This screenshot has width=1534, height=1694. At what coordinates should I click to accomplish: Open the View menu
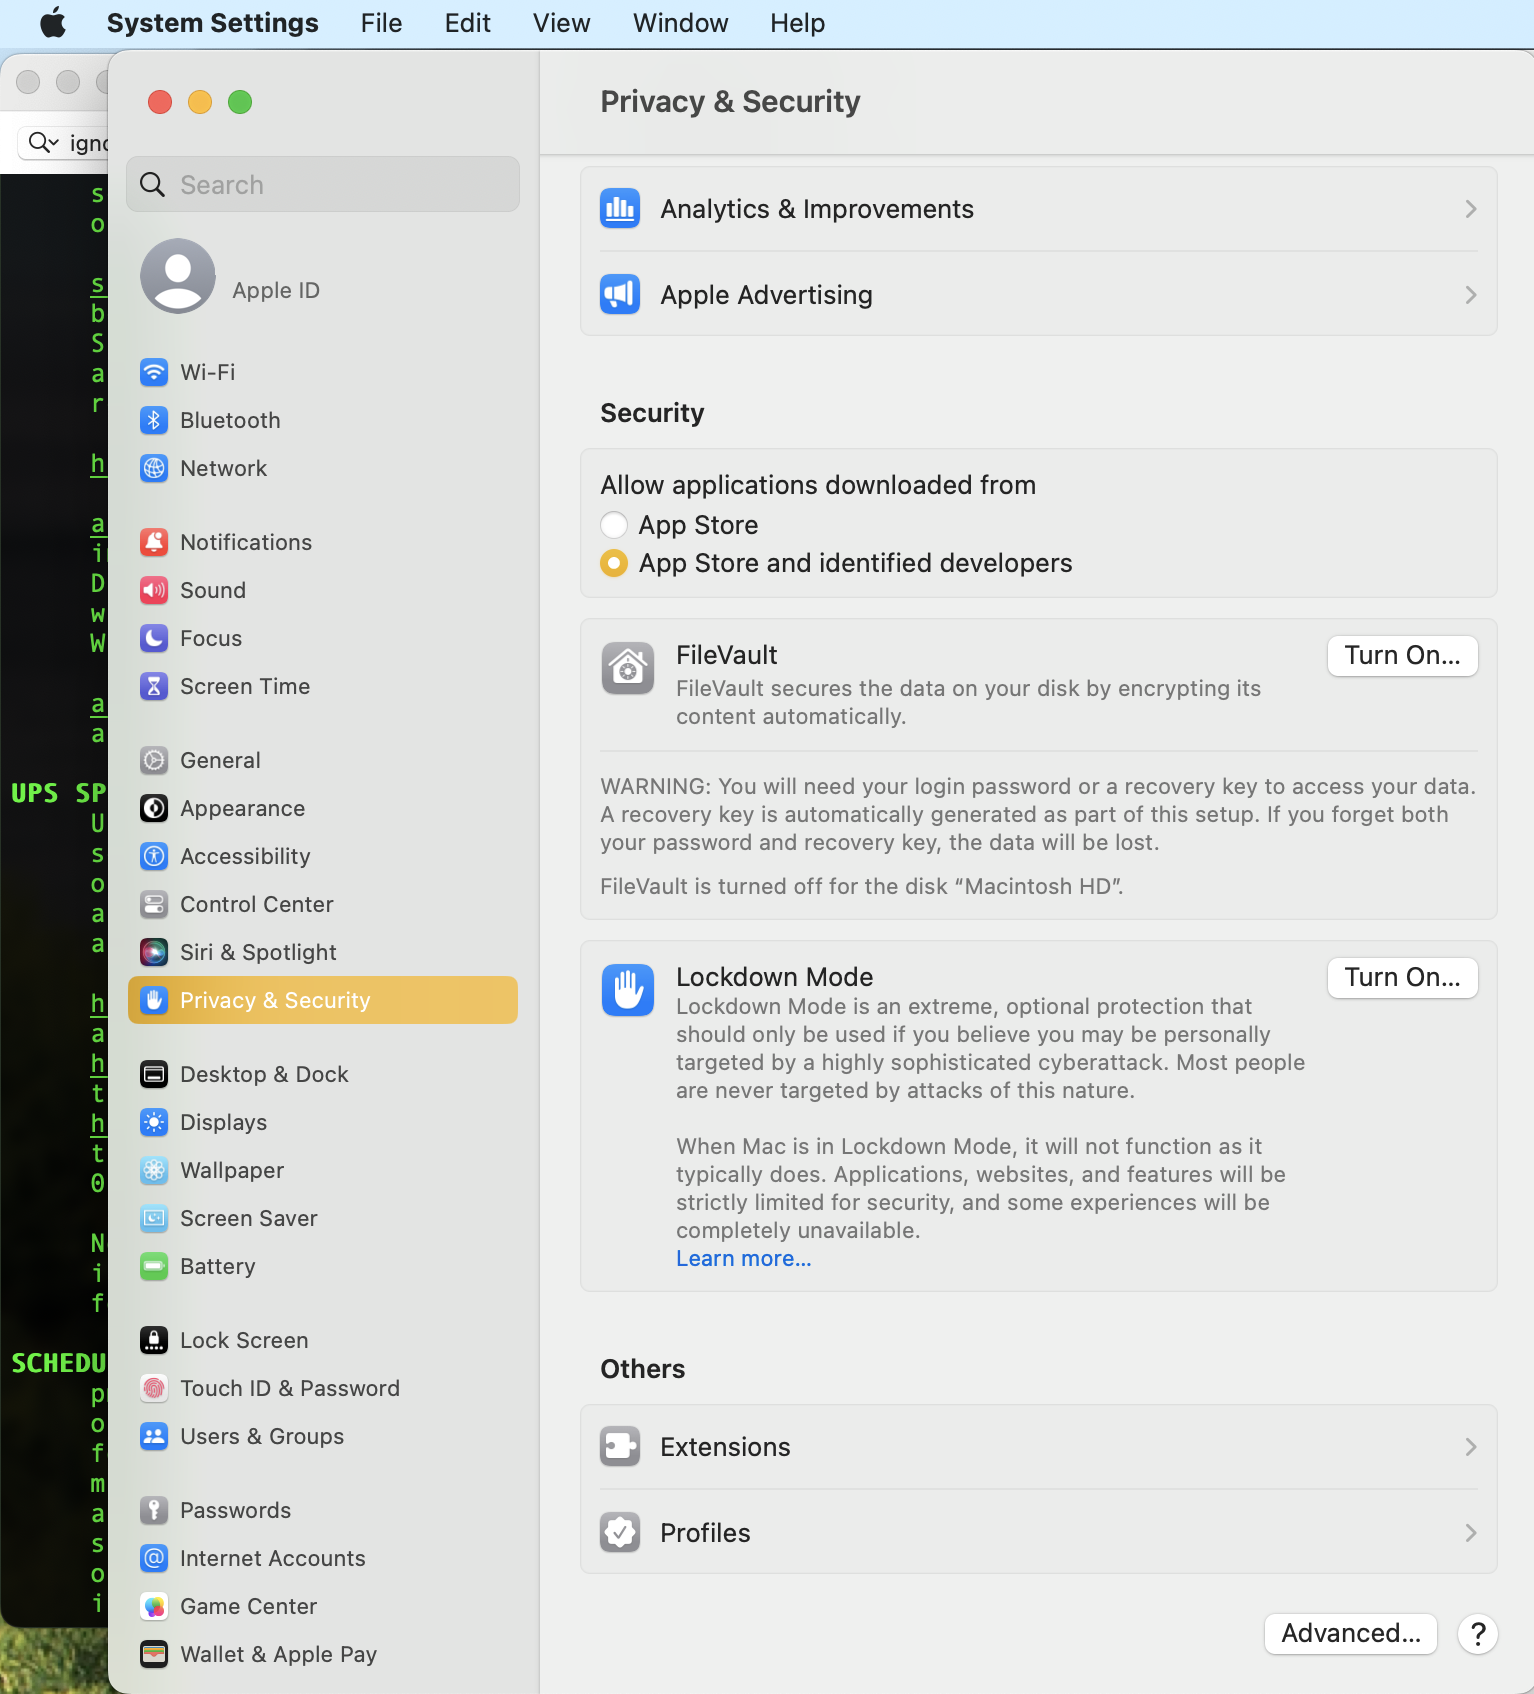coord(562,23)
